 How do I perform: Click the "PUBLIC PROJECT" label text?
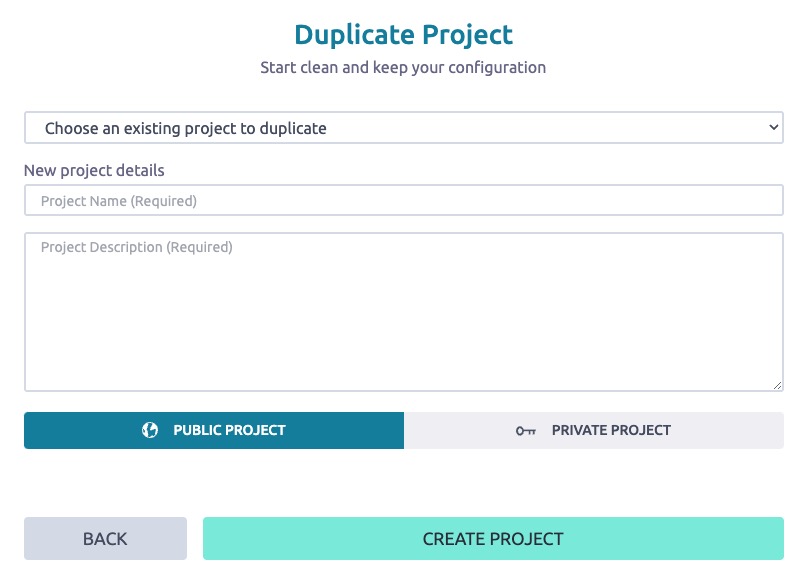[x=229, y=430]
